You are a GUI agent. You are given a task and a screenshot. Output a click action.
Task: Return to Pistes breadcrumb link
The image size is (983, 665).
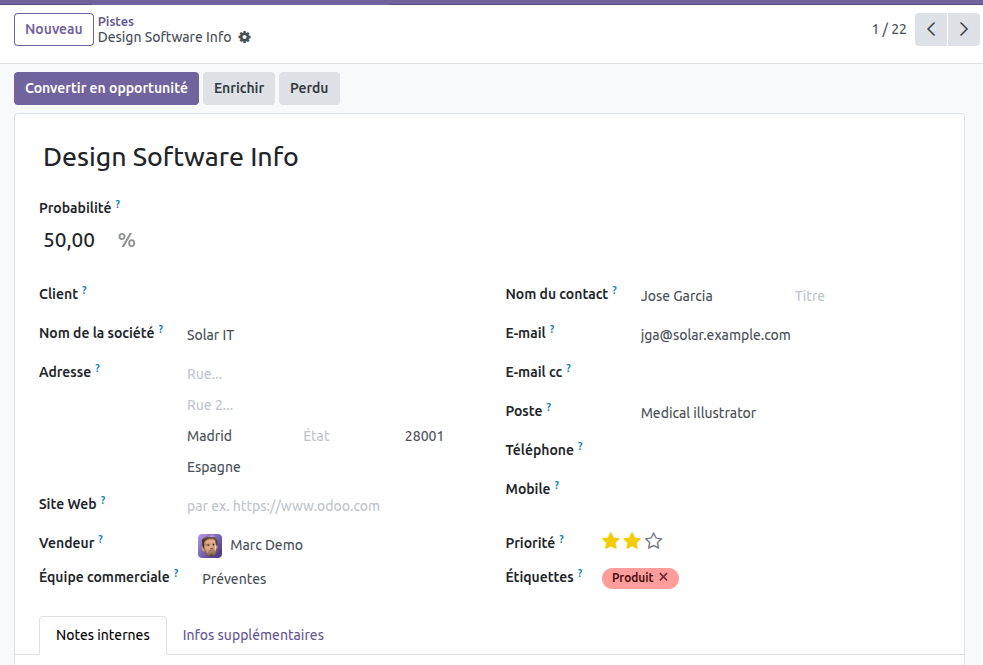pyautogui.click(x=116, y=21)
